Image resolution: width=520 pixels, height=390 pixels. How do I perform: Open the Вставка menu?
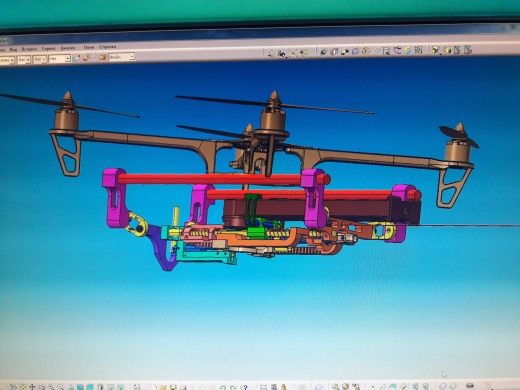tap(29, 49)
